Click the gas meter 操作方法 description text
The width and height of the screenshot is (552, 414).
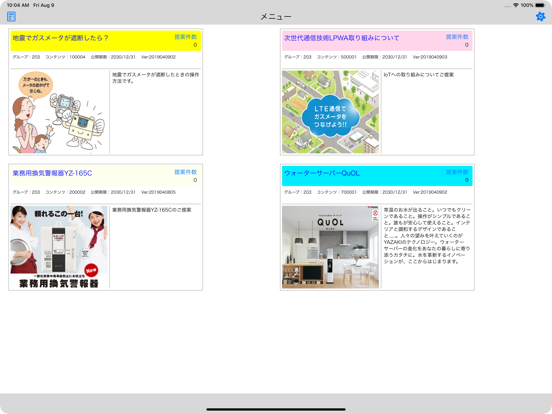(x=156, y=78)
